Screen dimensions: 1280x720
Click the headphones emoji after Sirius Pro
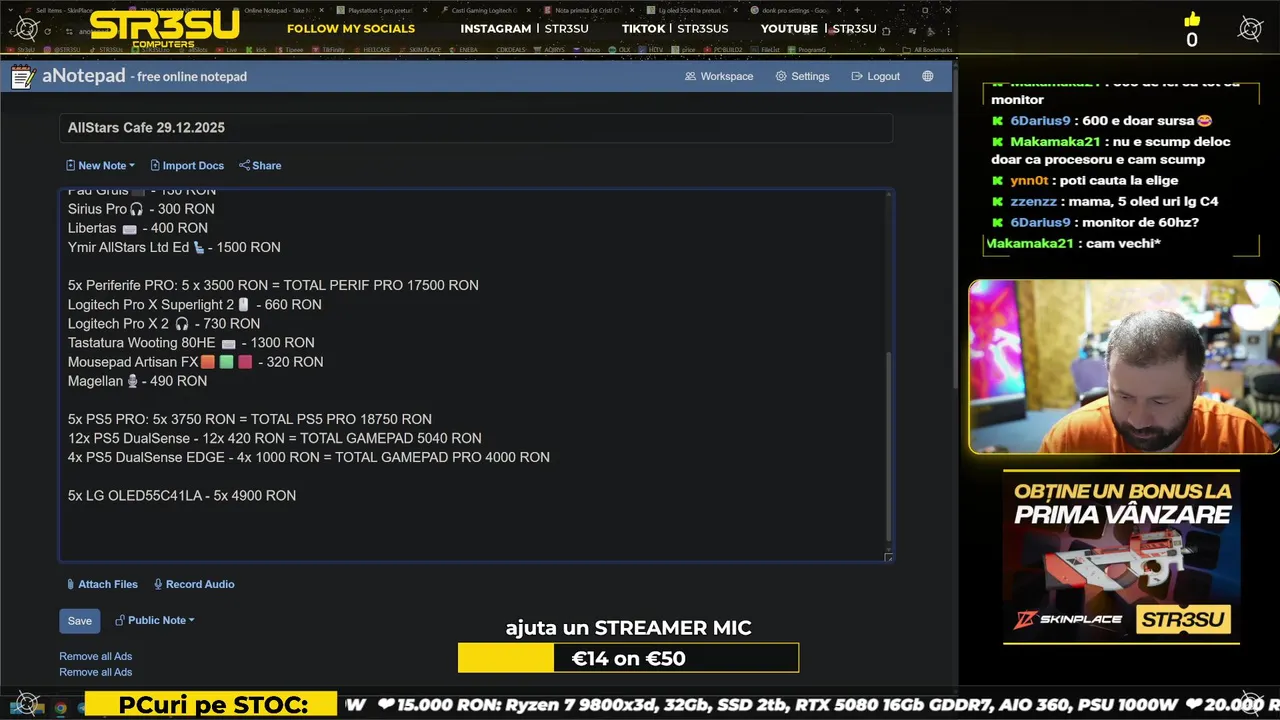137,210
